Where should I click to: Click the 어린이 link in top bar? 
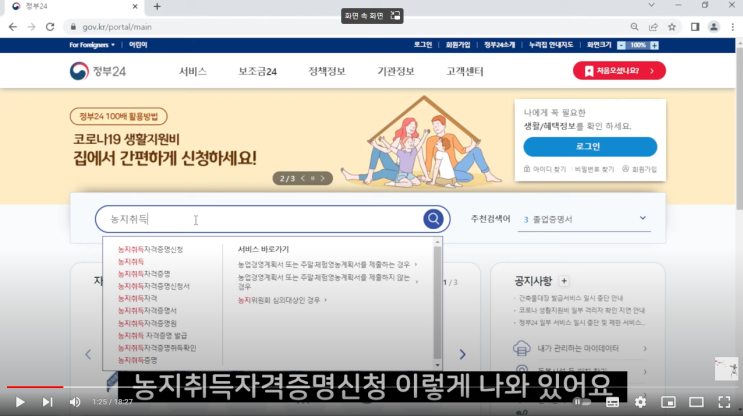pyautogui.click(x=138, y=45)
